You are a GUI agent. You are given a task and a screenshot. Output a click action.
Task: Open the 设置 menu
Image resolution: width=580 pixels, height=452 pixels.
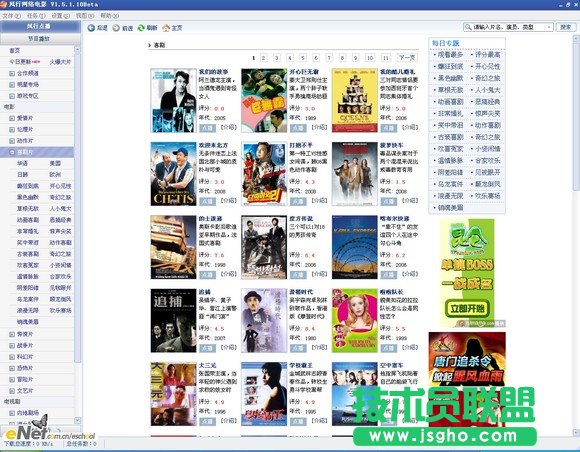click(60, 16)
